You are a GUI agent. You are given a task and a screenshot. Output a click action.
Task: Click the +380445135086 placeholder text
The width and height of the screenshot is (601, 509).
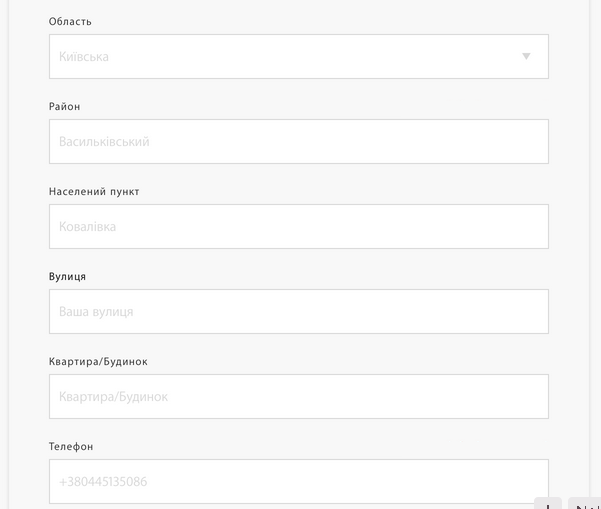click(103, 482)
